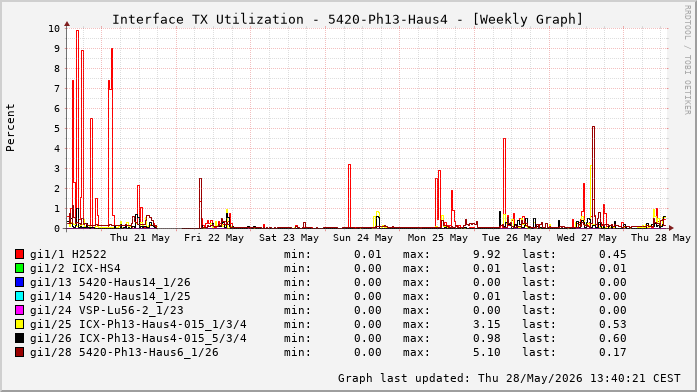Select the 'gi1/13 5420-Haus14_1/26' legend label

110,282
